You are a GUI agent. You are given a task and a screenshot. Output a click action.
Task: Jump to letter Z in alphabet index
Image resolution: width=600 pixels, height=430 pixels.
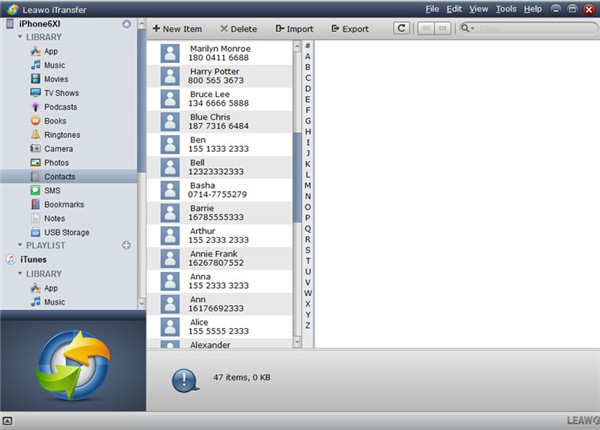(x=308, y=326)
